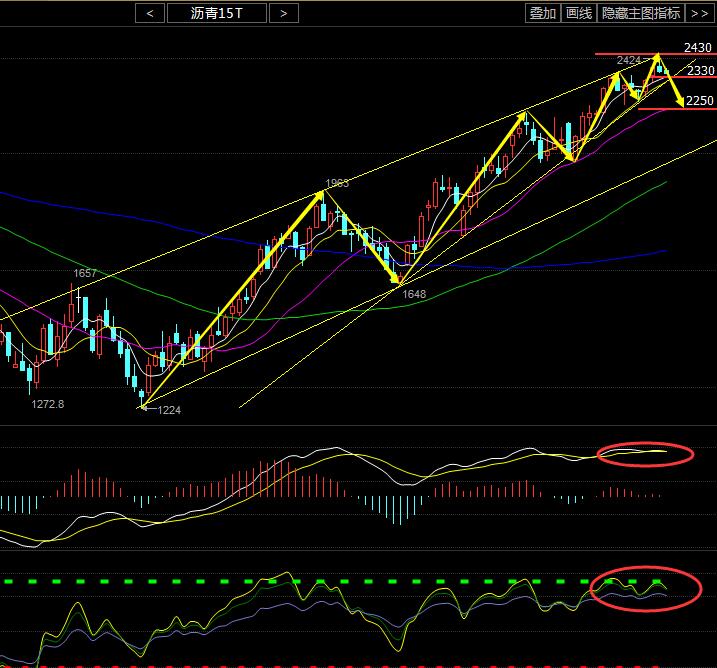Image resolution: width=717 pixels, height=668 pixels.
Task: Expand more toolbar options with >> button
Action: (x=700, y=13)
